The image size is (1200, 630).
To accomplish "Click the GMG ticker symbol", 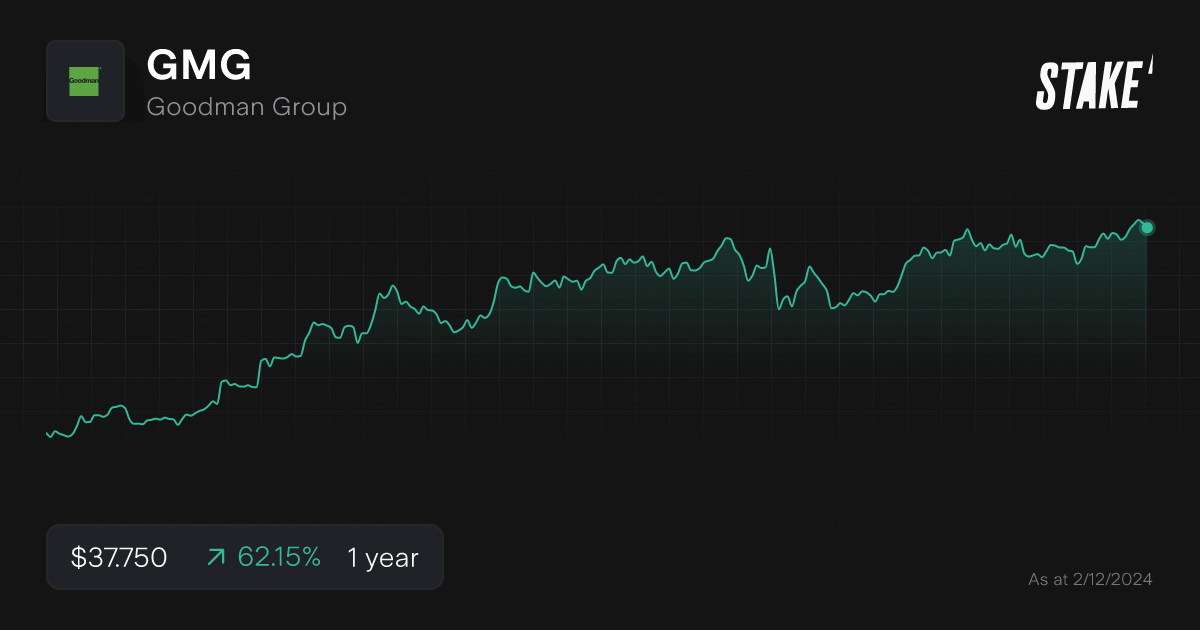I will (x=199, y=66).
